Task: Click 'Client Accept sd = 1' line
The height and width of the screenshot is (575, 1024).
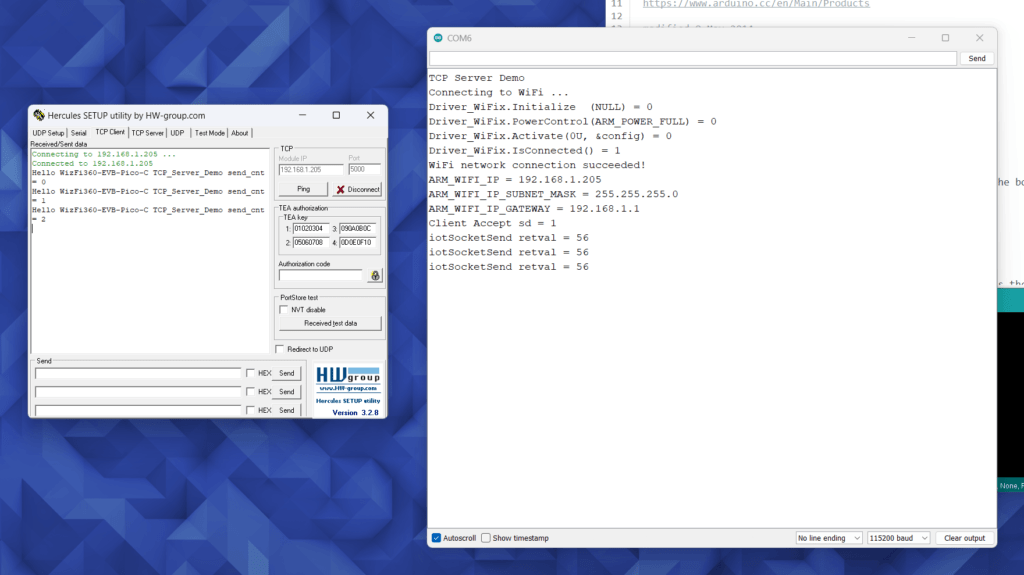Action: (492, 223)
